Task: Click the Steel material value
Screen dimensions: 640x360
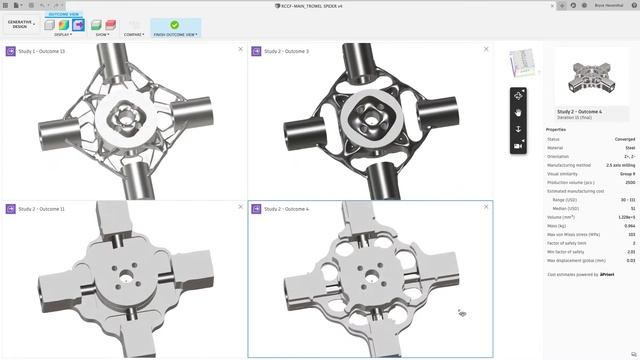Action: click(x=630, y=148)
